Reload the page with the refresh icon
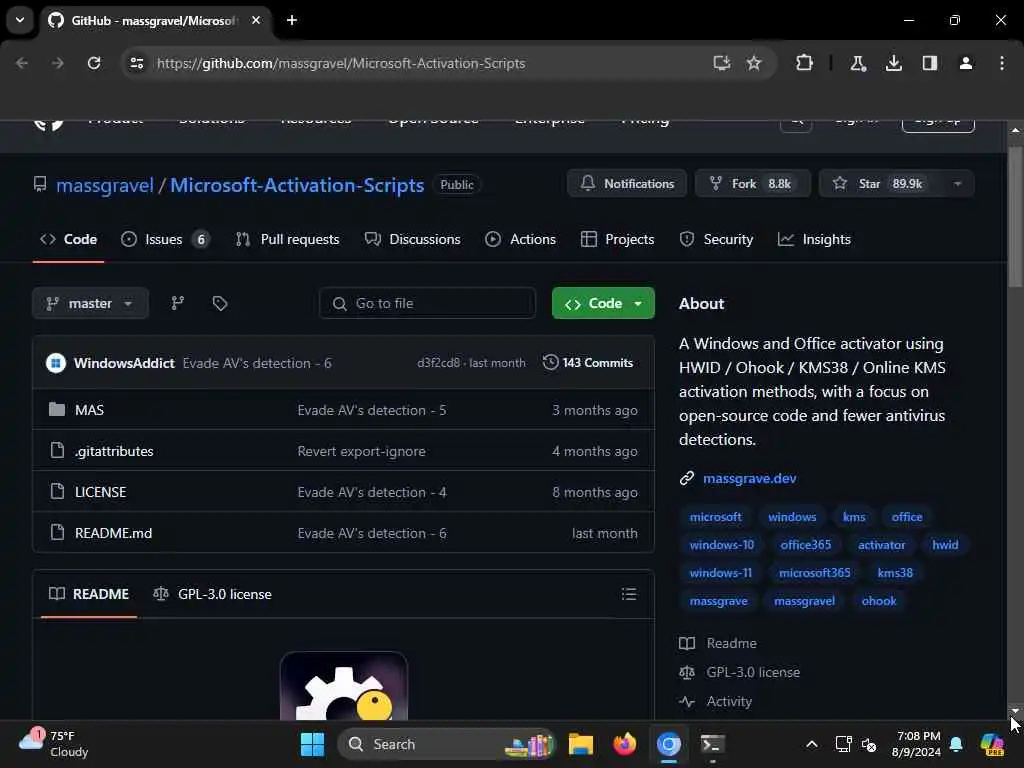The image size is (1024, 768). click(x=94, y=63)
